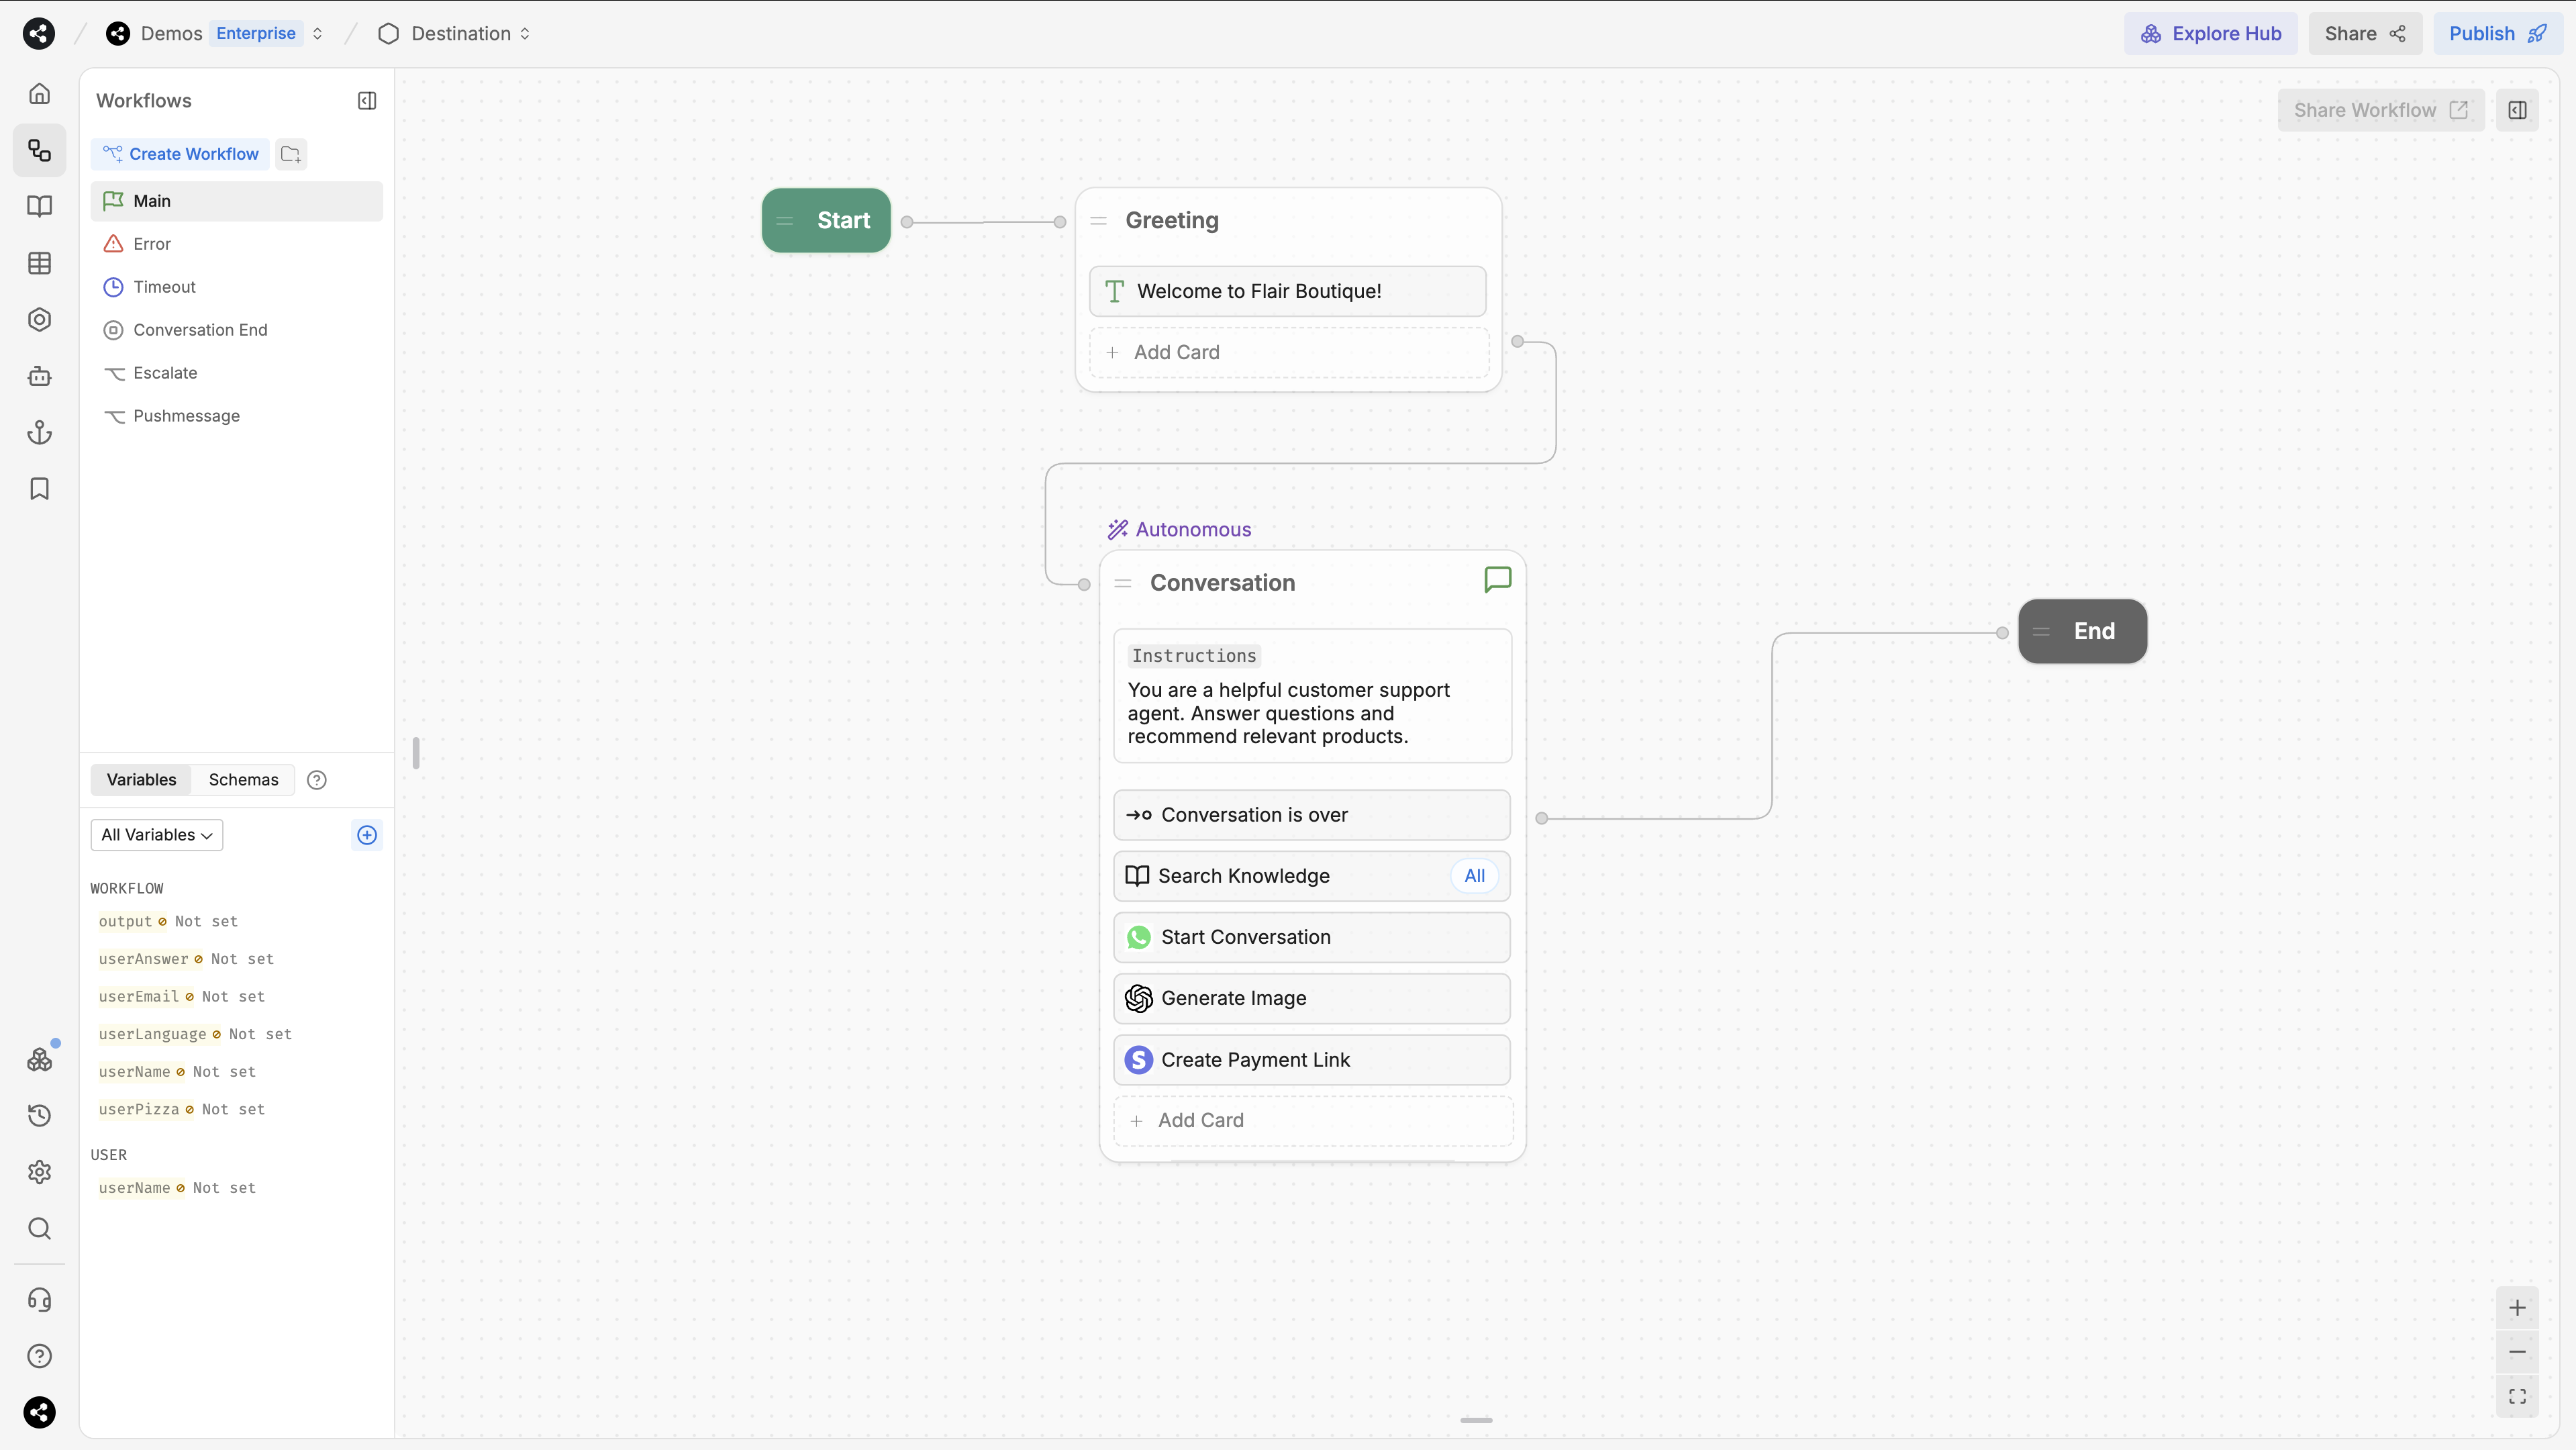
Task: Switch to the Schemas tab
Action: click(243, 780)
